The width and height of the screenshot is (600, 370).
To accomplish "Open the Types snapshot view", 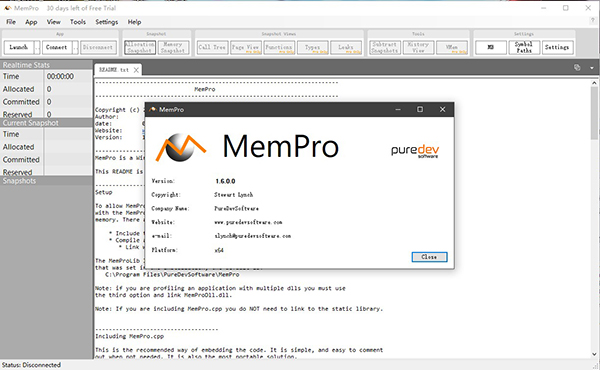I will (x=313, y=47).
